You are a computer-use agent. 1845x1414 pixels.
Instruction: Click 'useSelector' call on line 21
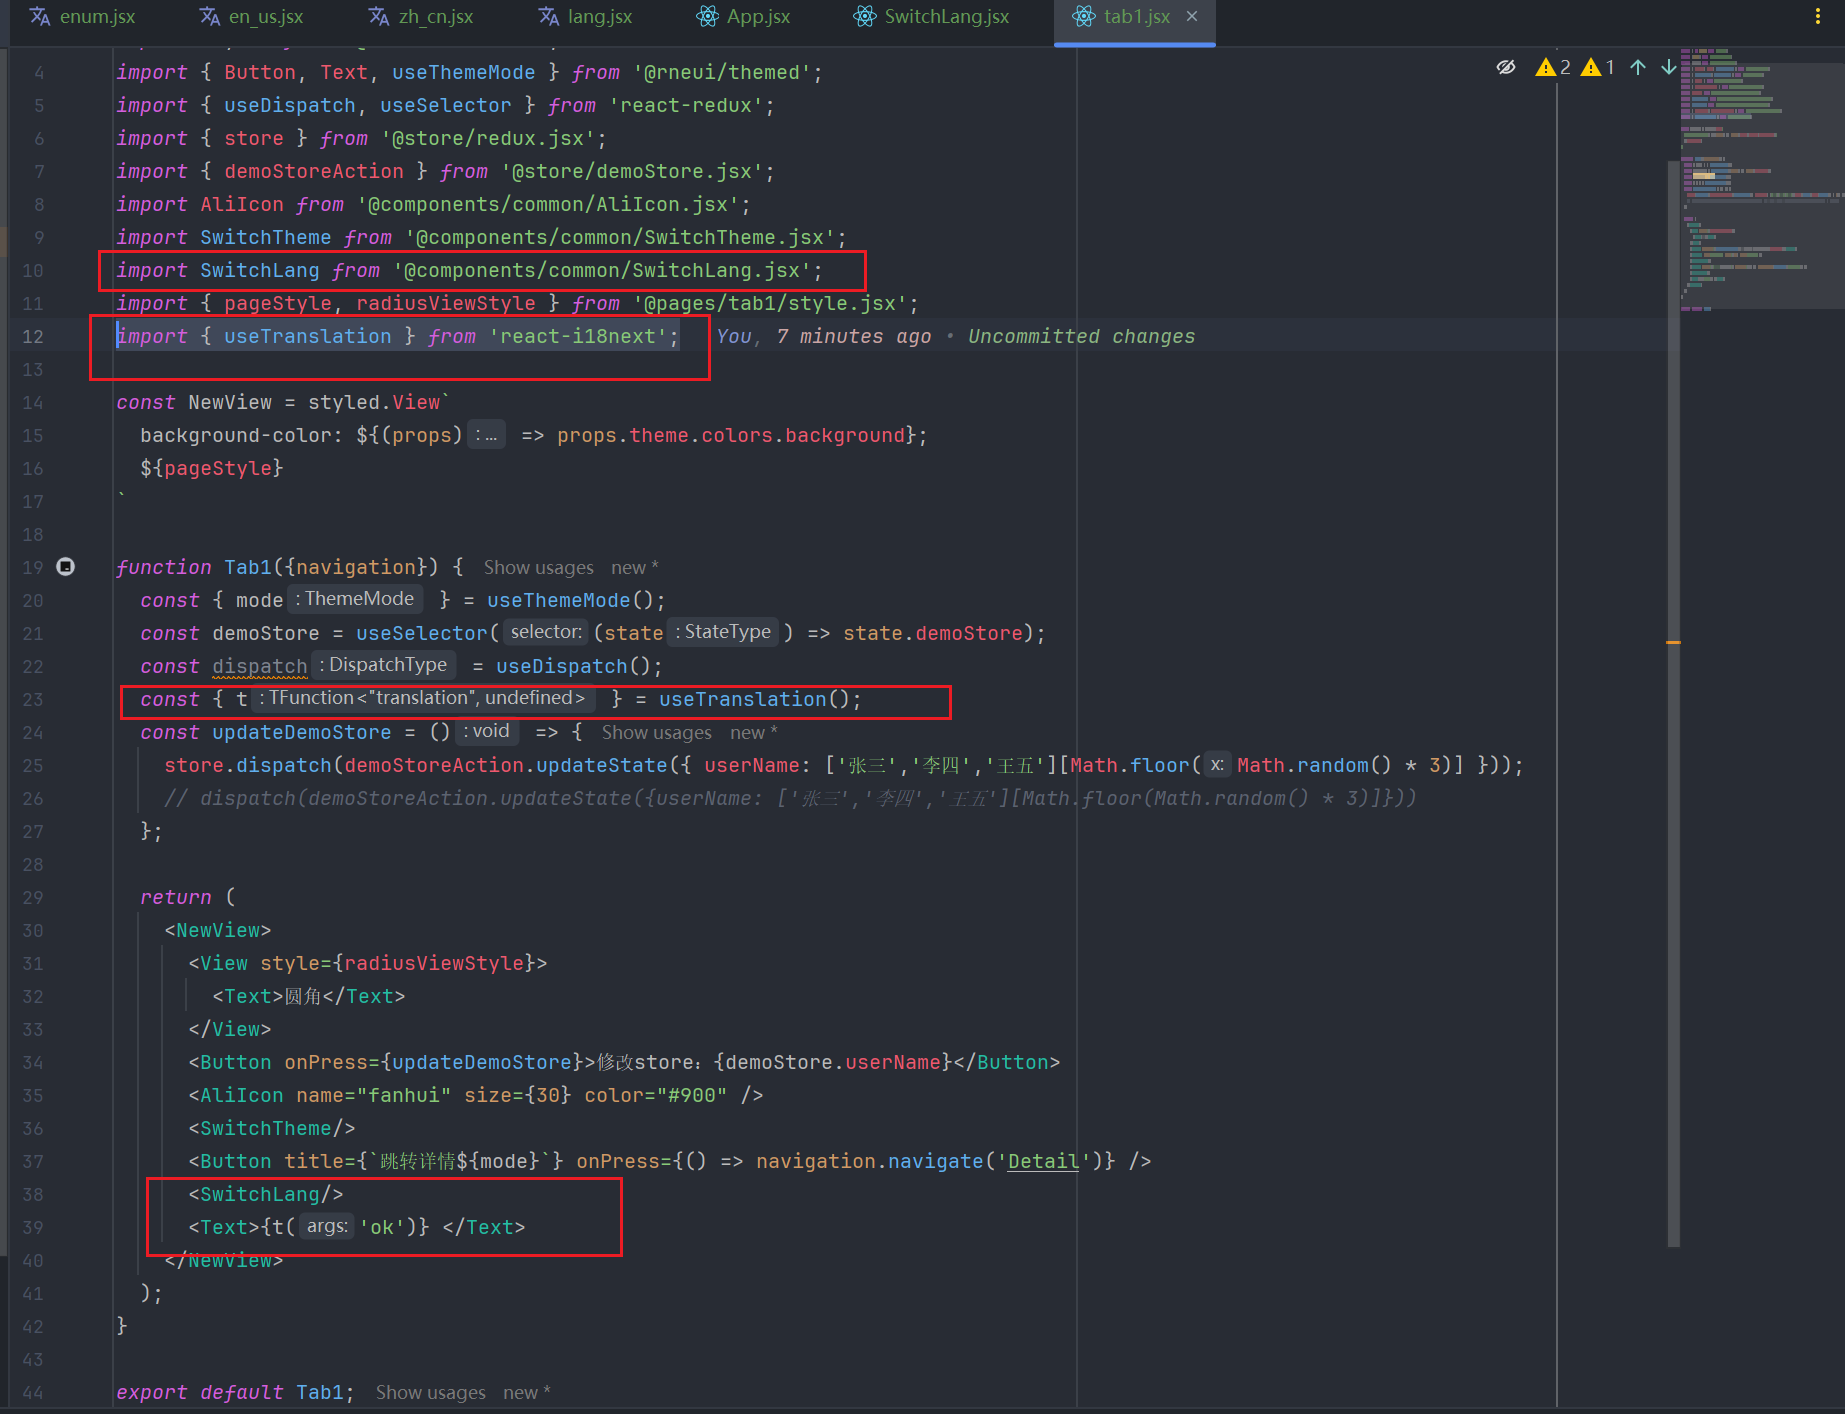[421, 634]
